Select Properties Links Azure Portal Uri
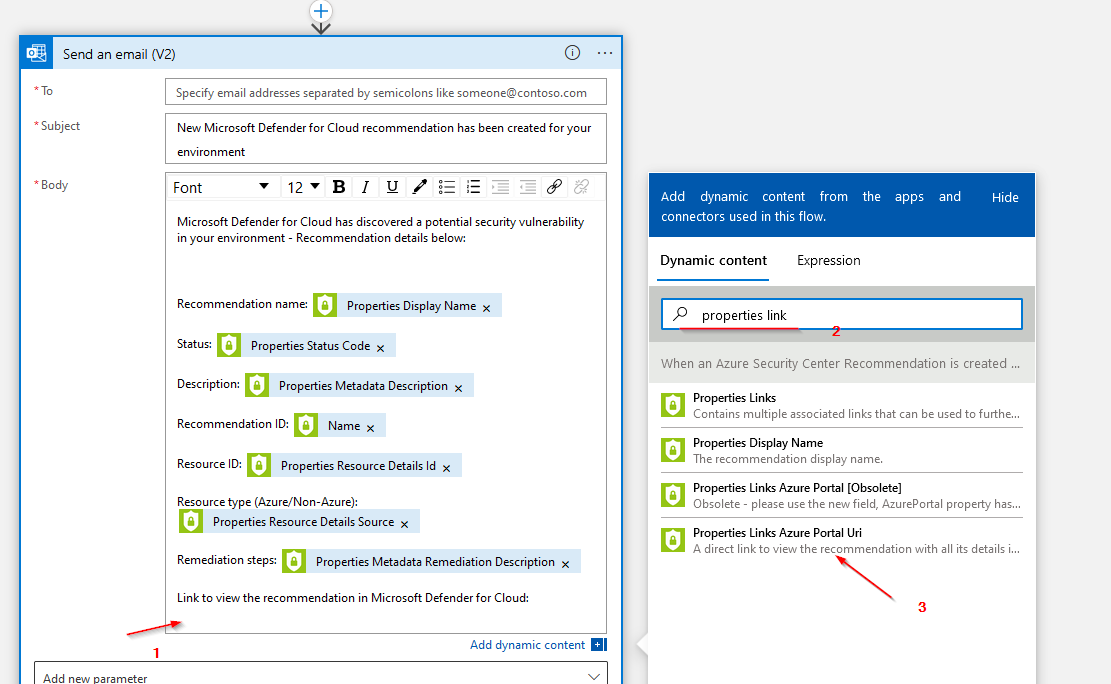Viewport: 1111px width, 684px height. click(842, 540)
